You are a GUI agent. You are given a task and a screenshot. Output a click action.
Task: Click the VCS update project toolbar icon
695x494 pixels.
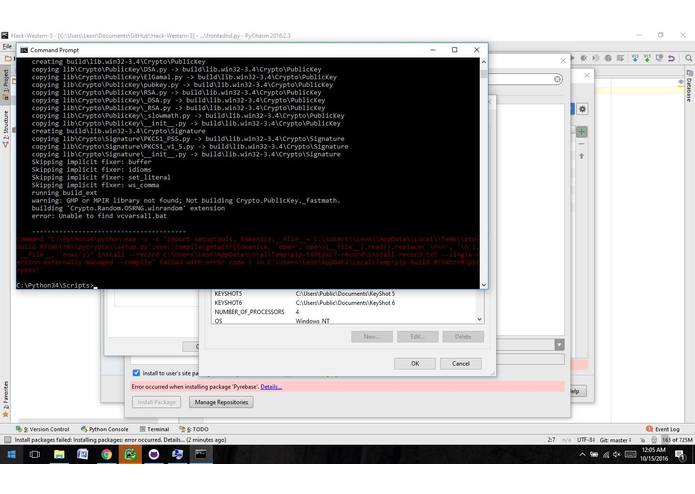(x=635, y=58)
